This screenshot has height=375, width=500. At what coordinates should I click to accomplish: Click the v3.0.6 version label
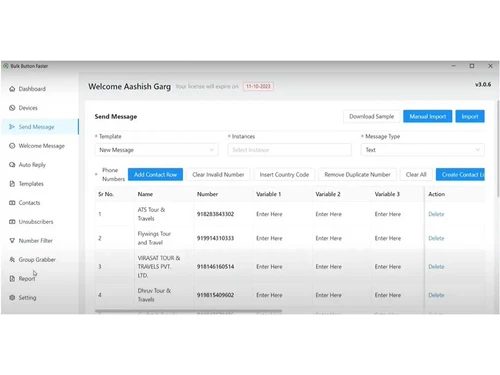[483, 85]
